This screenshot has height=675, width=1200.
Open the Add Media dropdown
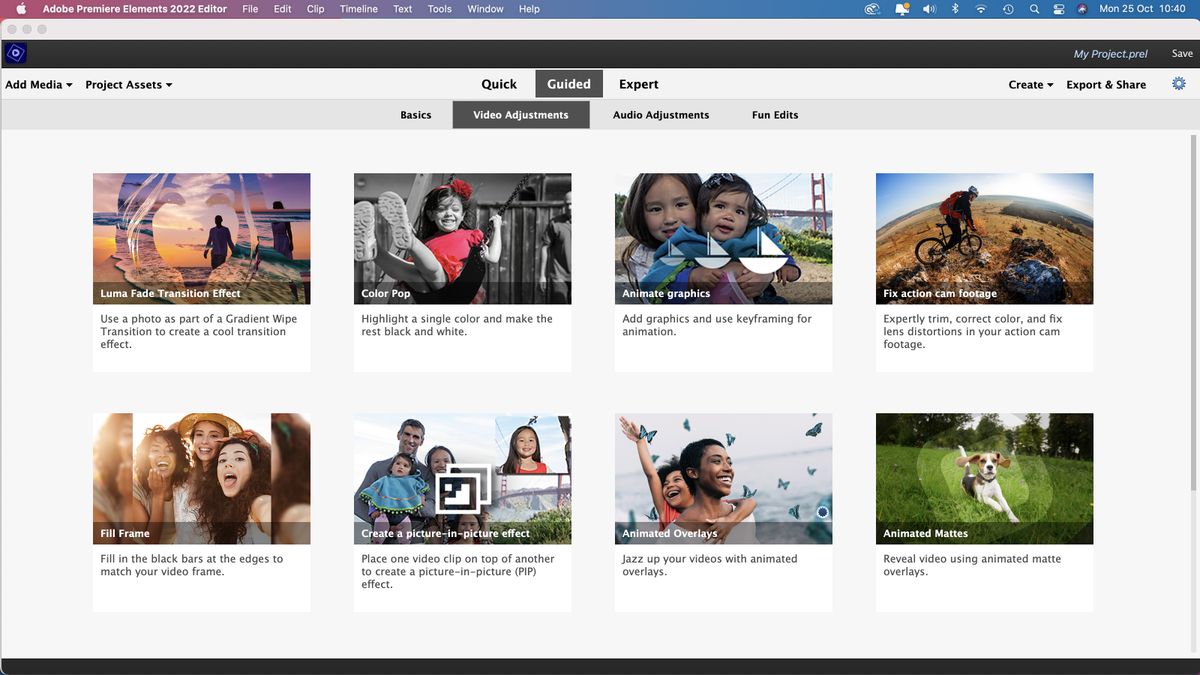(38, 84)
